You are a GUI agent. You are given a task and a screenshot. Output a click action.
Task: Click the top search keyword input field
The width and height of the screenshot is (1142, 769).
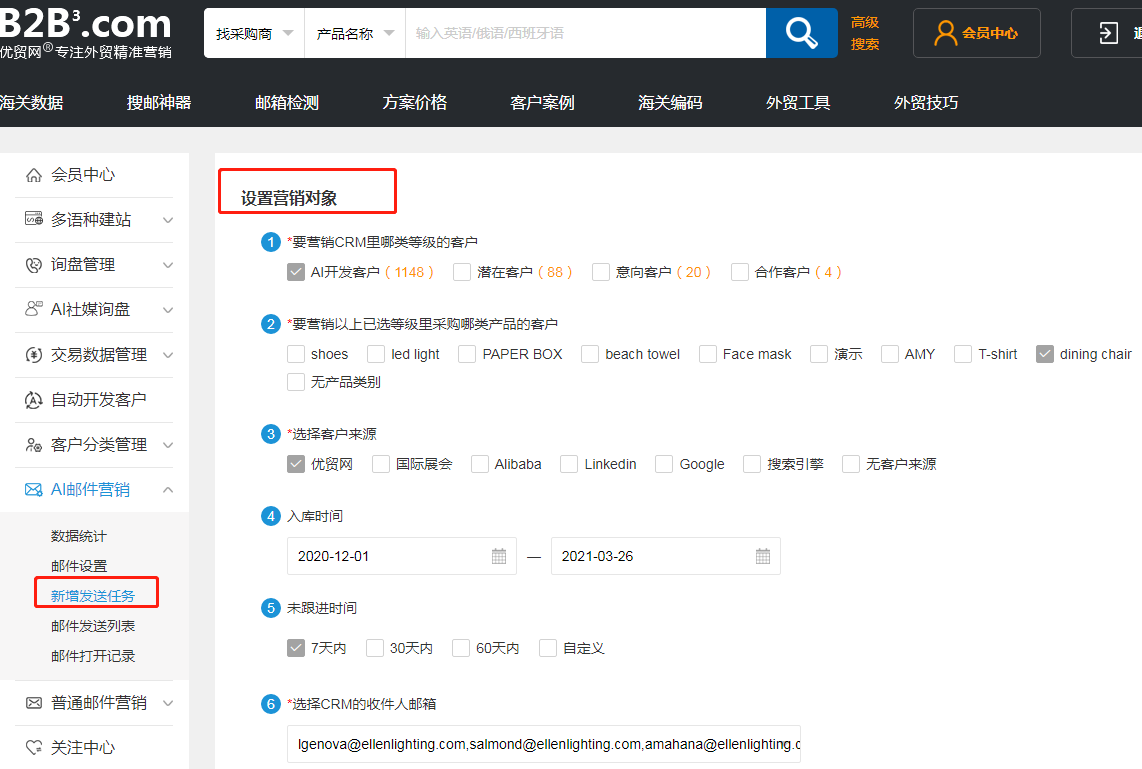pos(586,33)
